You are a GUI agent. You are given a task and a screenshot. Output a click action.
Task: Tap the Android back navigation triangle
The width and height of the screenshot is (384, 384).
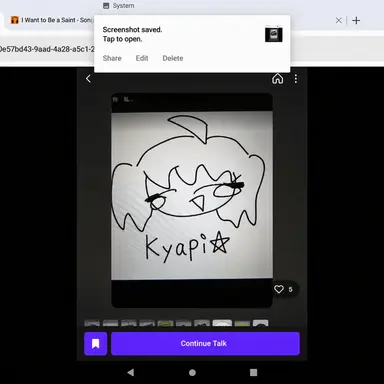tap(131, 372)
